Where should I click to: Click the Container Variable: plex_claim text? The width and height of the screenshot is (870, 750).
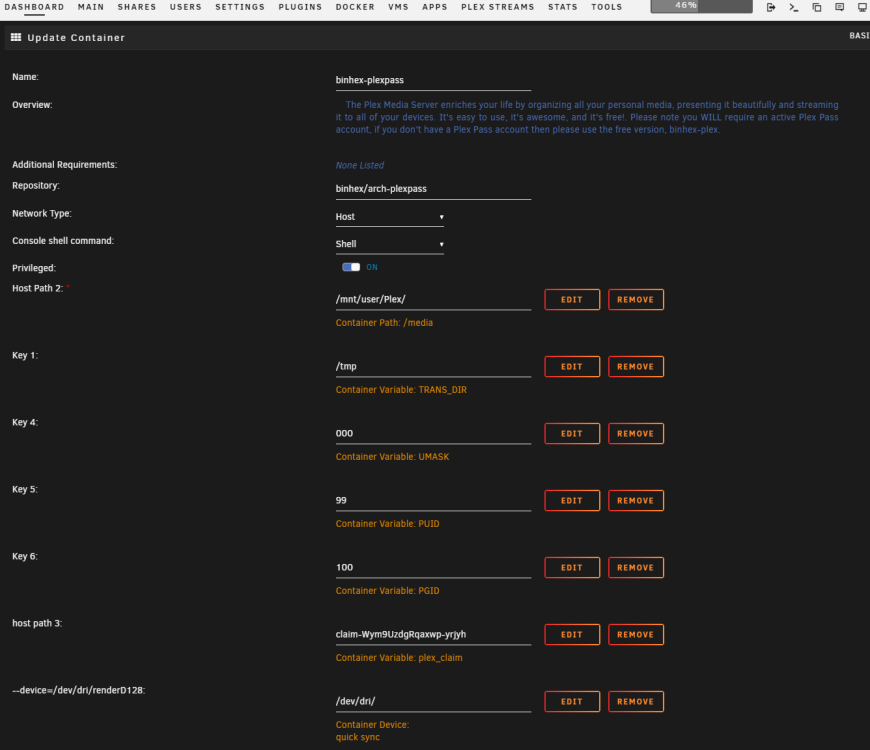[399, 658]
